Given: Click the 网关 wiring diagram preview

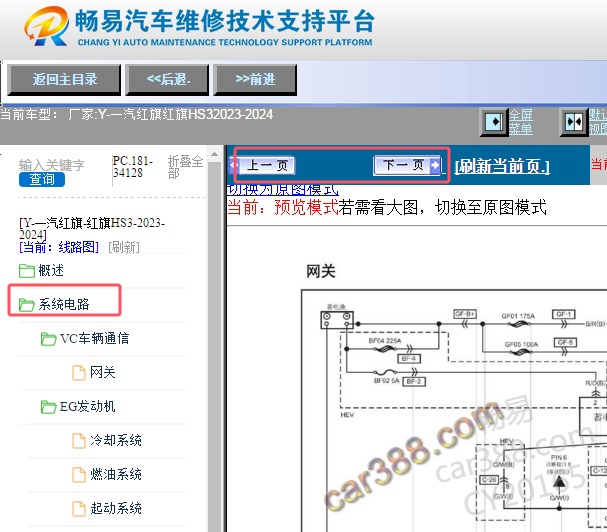Looking at the screenshot, I should (454, 410).
